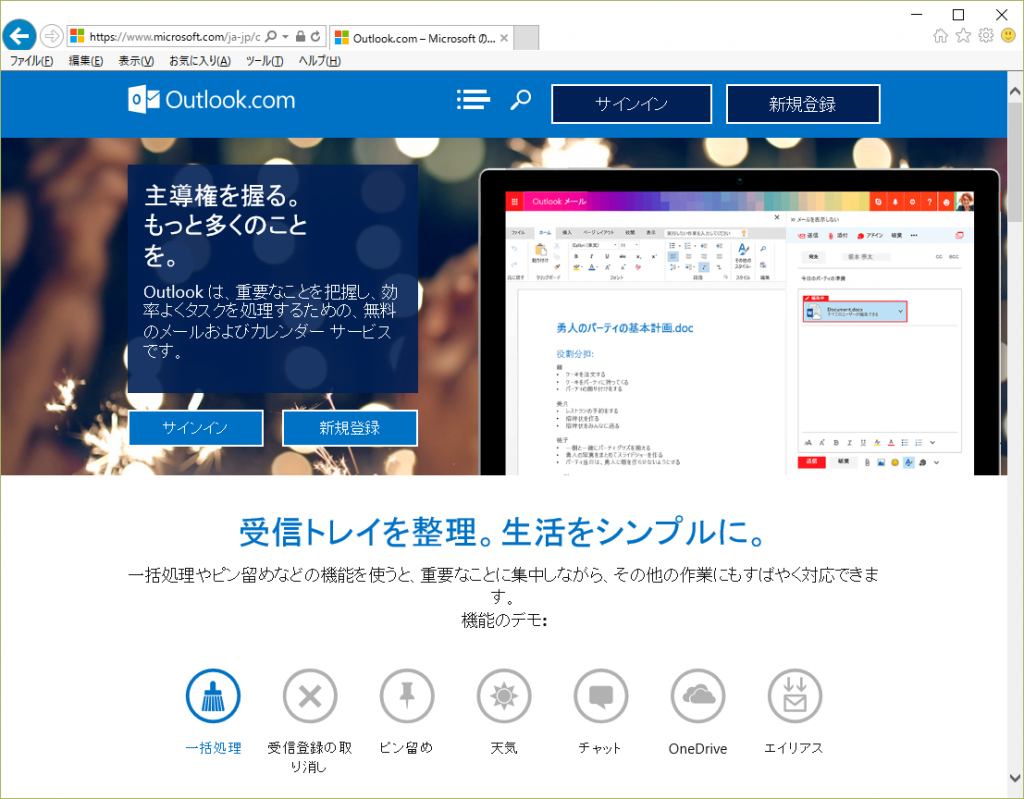Click the 受信トレイを整理。生活をシンプルに。 heading

pos(502,532)
